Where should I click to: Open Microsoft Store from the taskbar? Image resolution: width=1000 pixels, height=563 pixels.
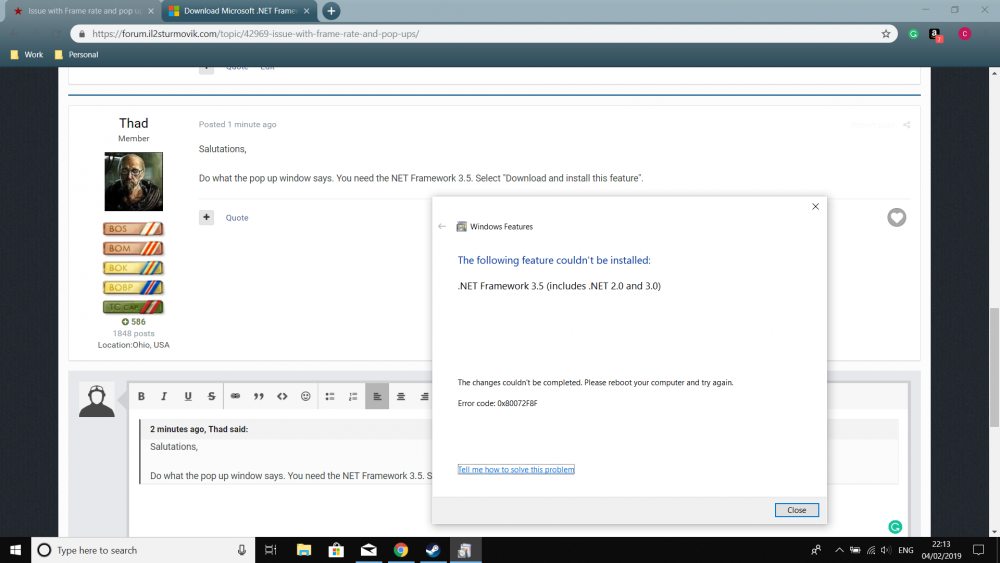point(336,550)
